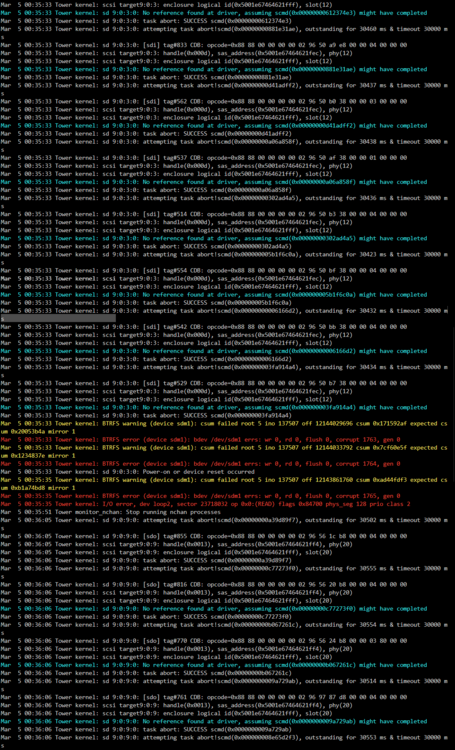
Task: Click the BTRFS warning line with offset 12144033792
Action: coord(224,452)
